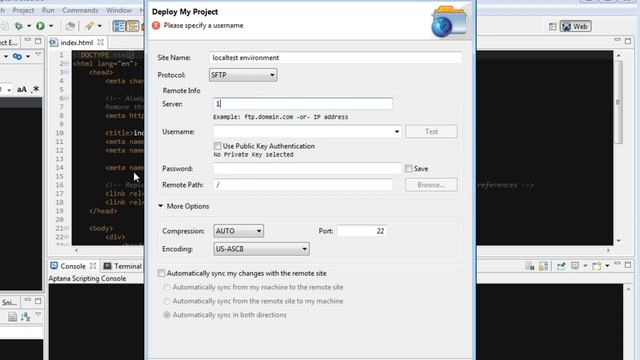Enable Use Public Key Authentication checkbox

click(217, 146)
